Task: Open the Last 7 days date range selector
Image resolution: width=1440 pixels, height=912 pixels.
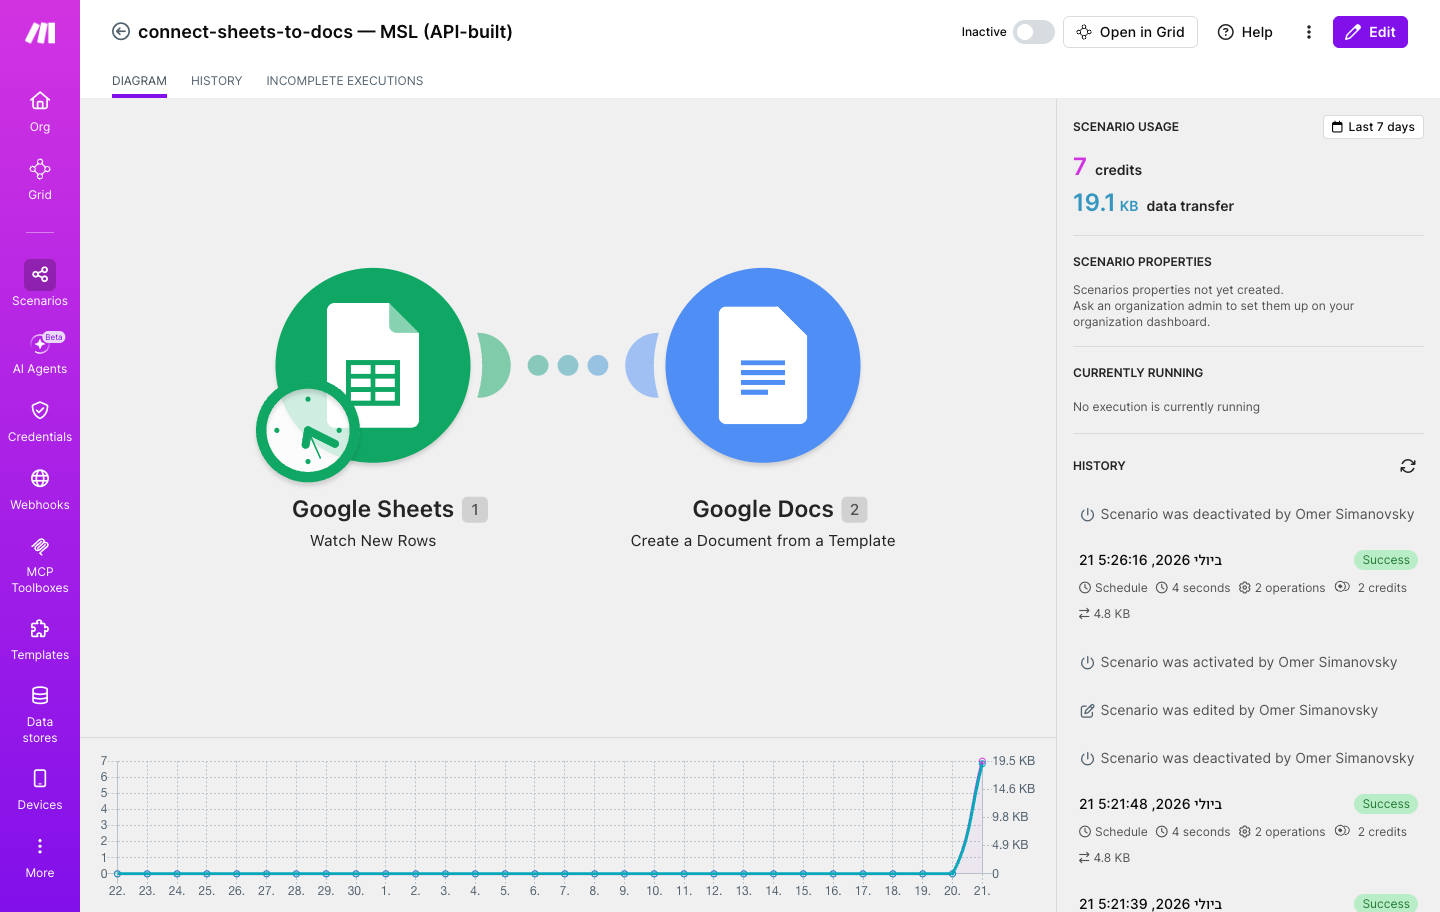Action: click(x=1373, y=127)
